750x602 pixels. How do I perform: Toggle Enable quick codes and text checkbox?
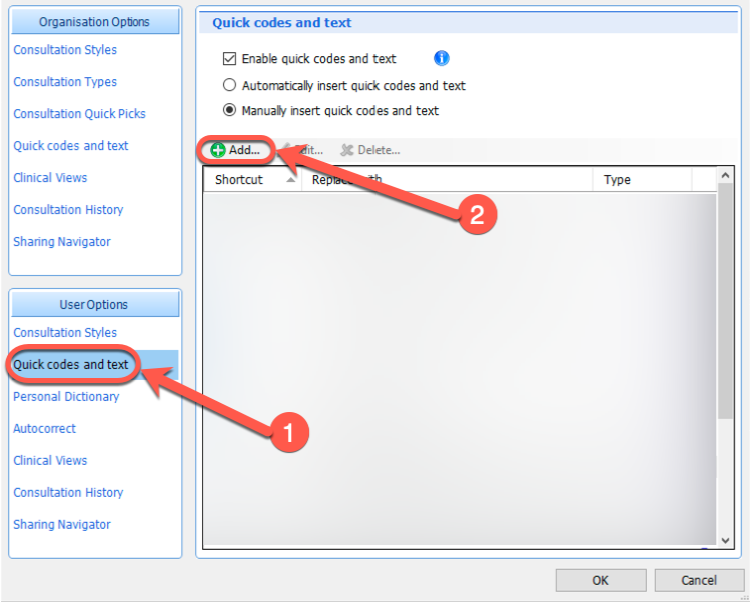pyautogui.click(x=230, y=58)
